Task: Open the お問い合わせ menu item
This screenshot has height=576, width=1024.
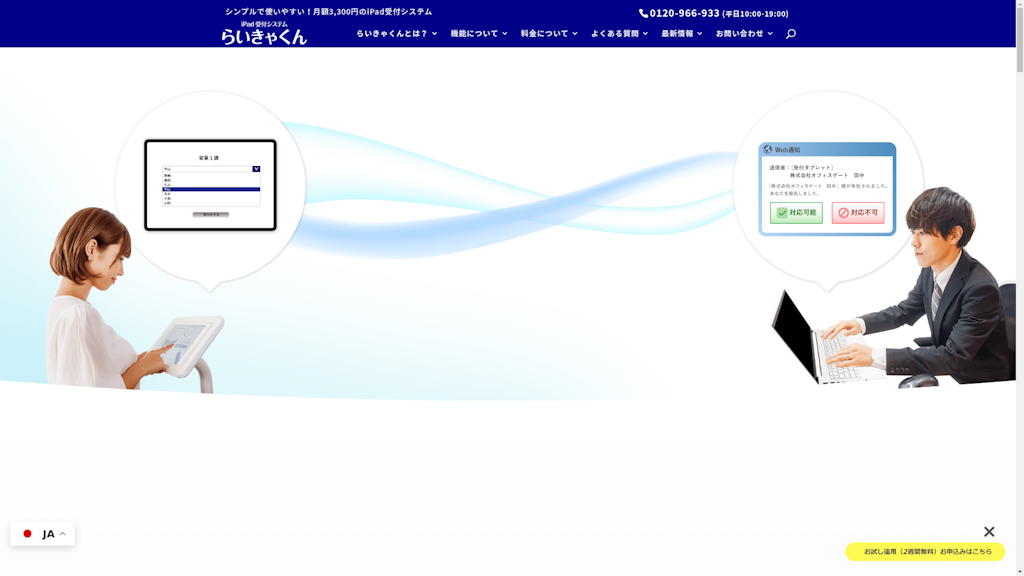Action: tap(743, 34)
